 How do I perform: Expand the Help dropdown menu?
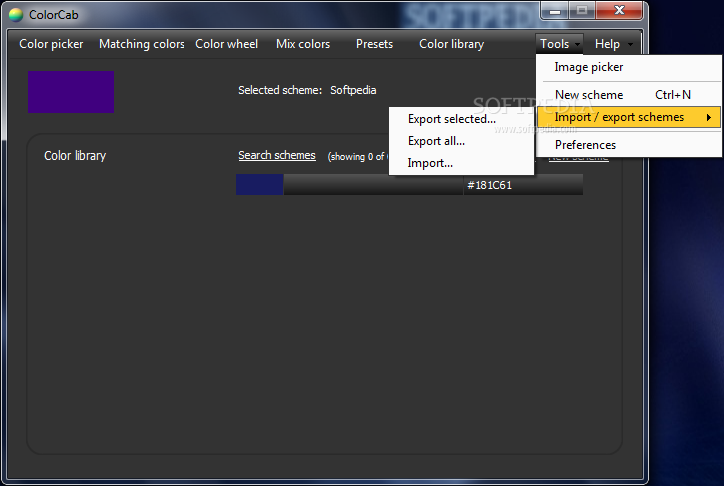point(613,44)
